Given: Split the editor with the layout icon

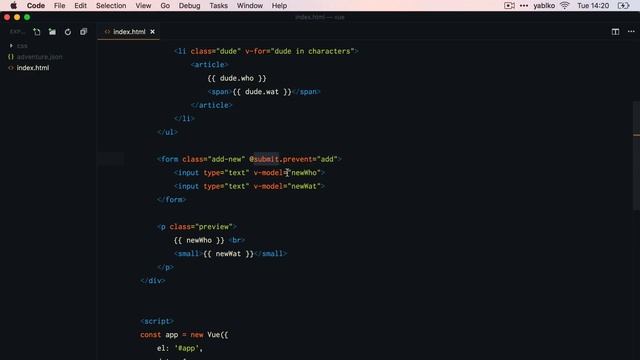Looking at the screenshot, I should [615, 32].
